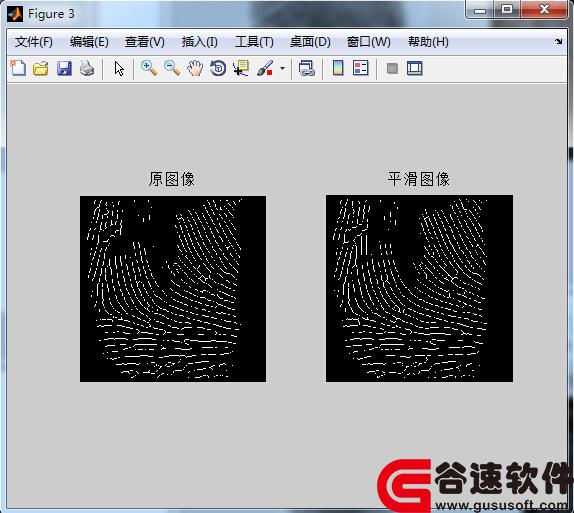The image size is (574, 513).
Task: Insert a legend using toolbar icon
Action: (x=361, y=68)
